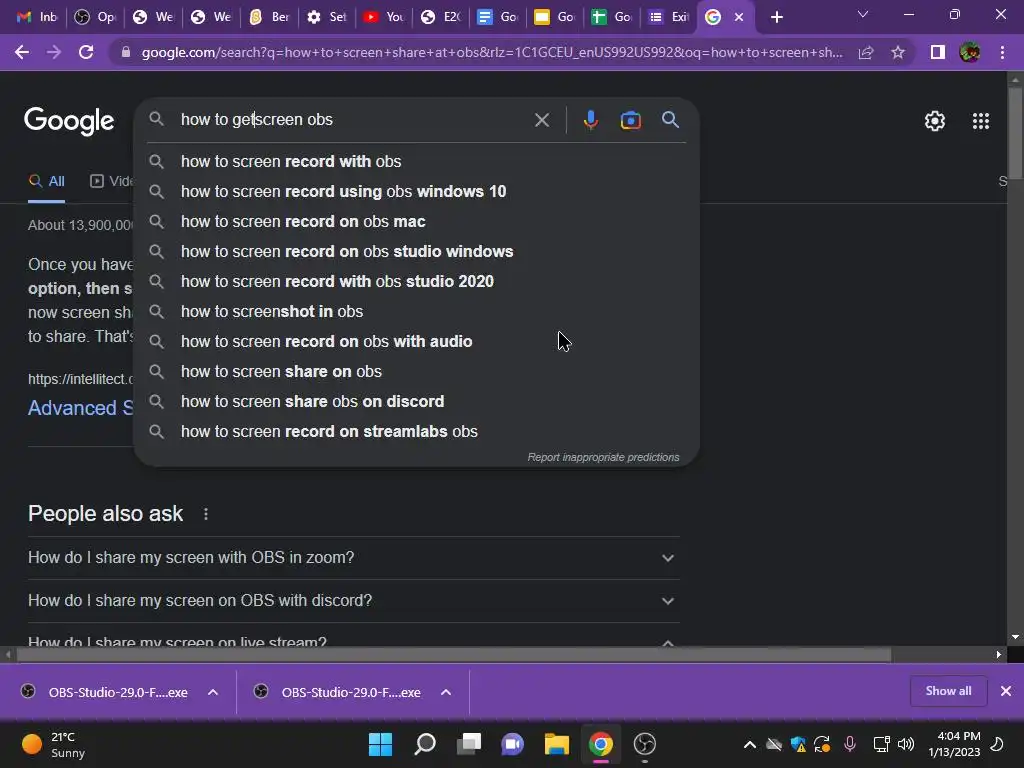Select the All search results tab
Viewport: 1024px width, 768px height.
(x=46, y=182)
